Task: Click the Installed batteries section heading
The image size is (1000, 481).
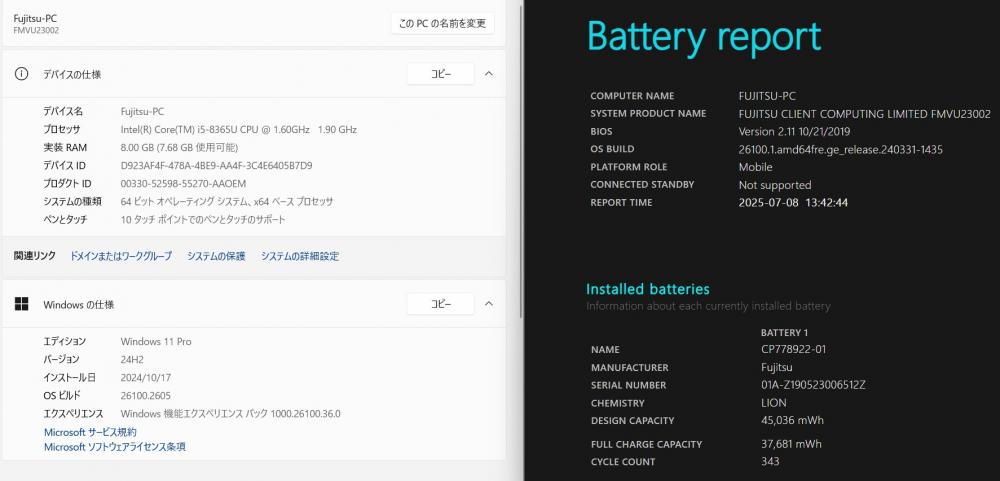Action: 647,289
